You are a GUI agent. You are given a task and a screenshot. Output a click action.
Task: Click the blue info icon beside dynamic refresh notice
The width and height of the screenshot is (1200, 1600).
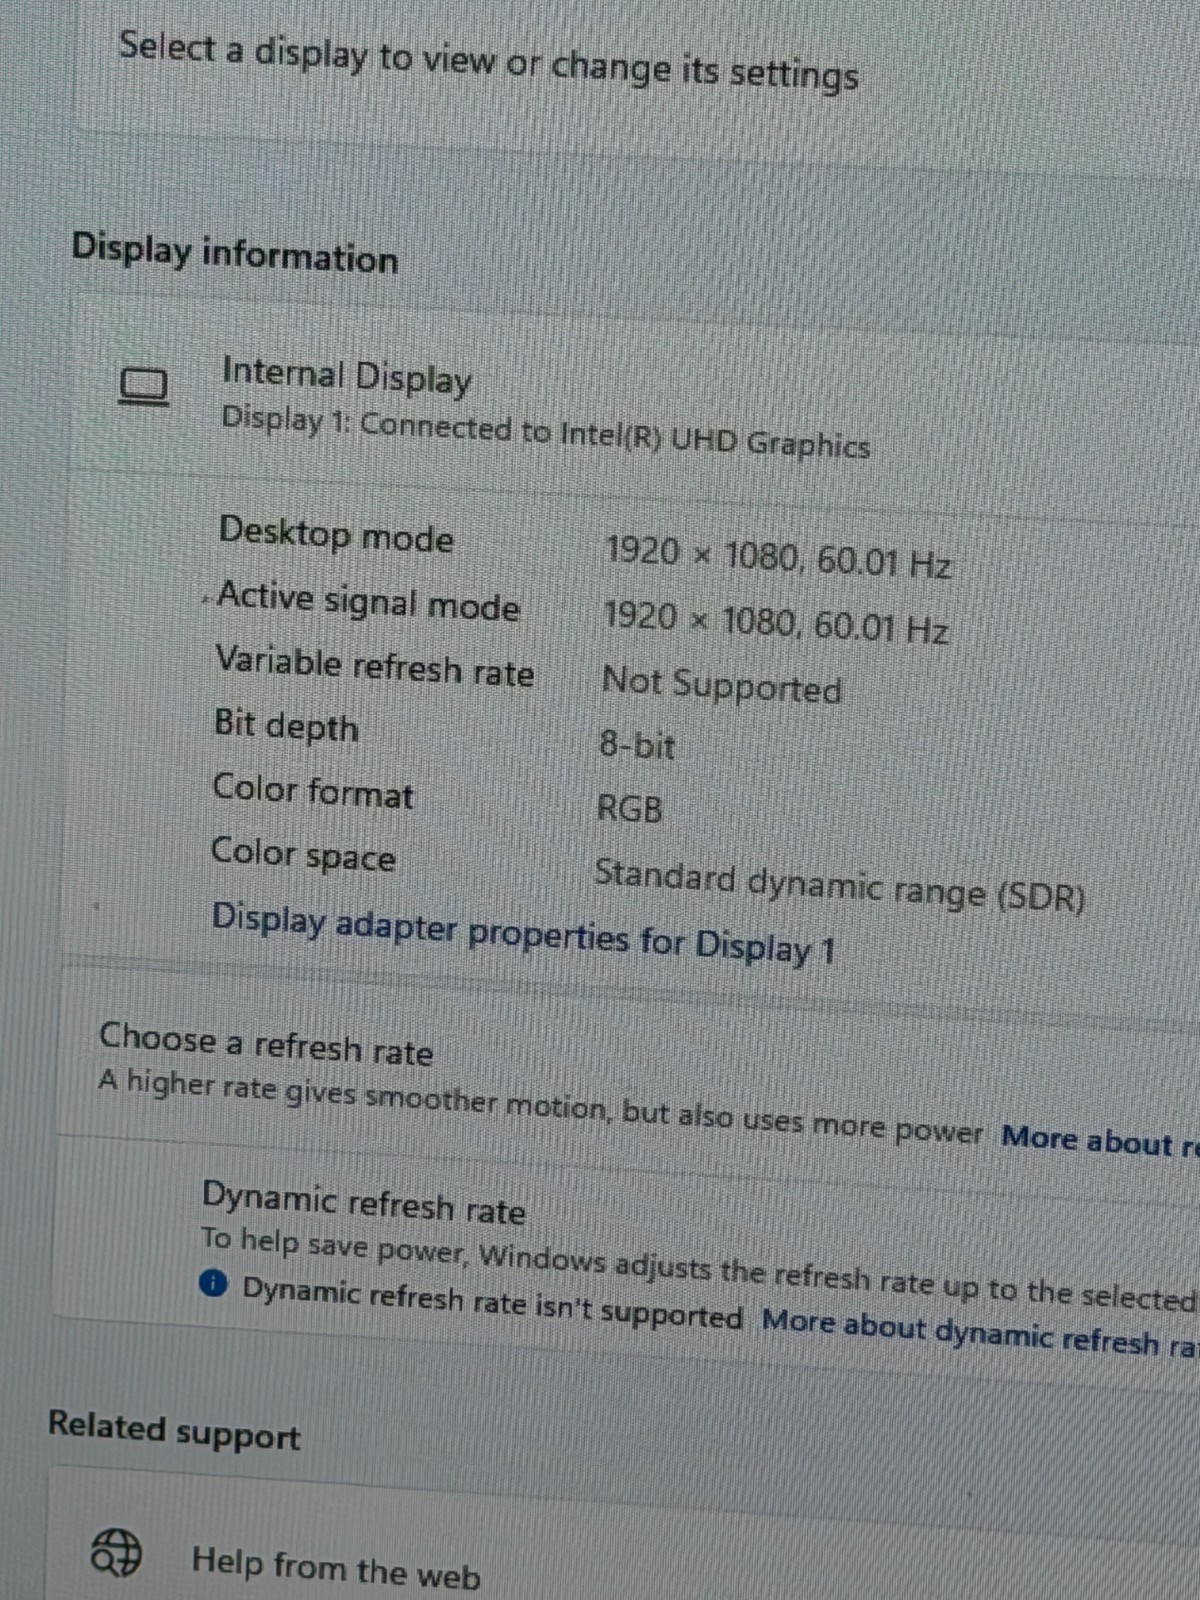point(213,1283)
